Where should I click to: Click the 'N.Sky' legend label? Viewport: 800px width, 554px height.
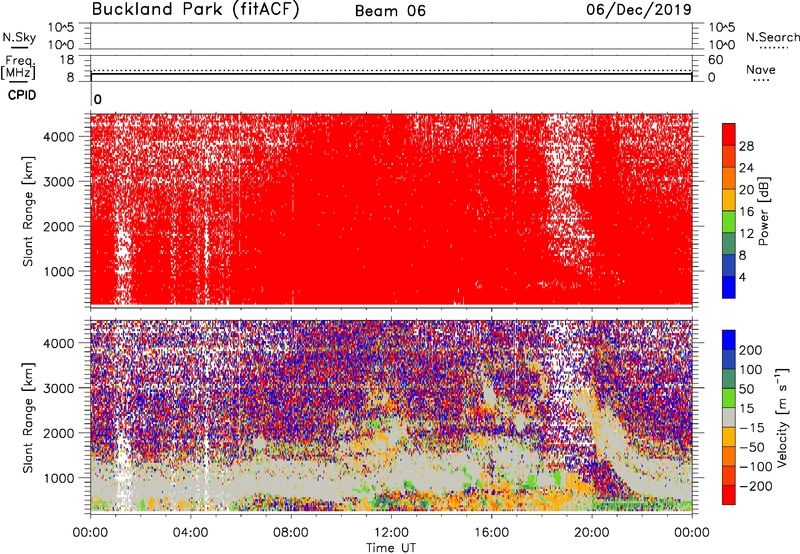[x=19, y=37]
